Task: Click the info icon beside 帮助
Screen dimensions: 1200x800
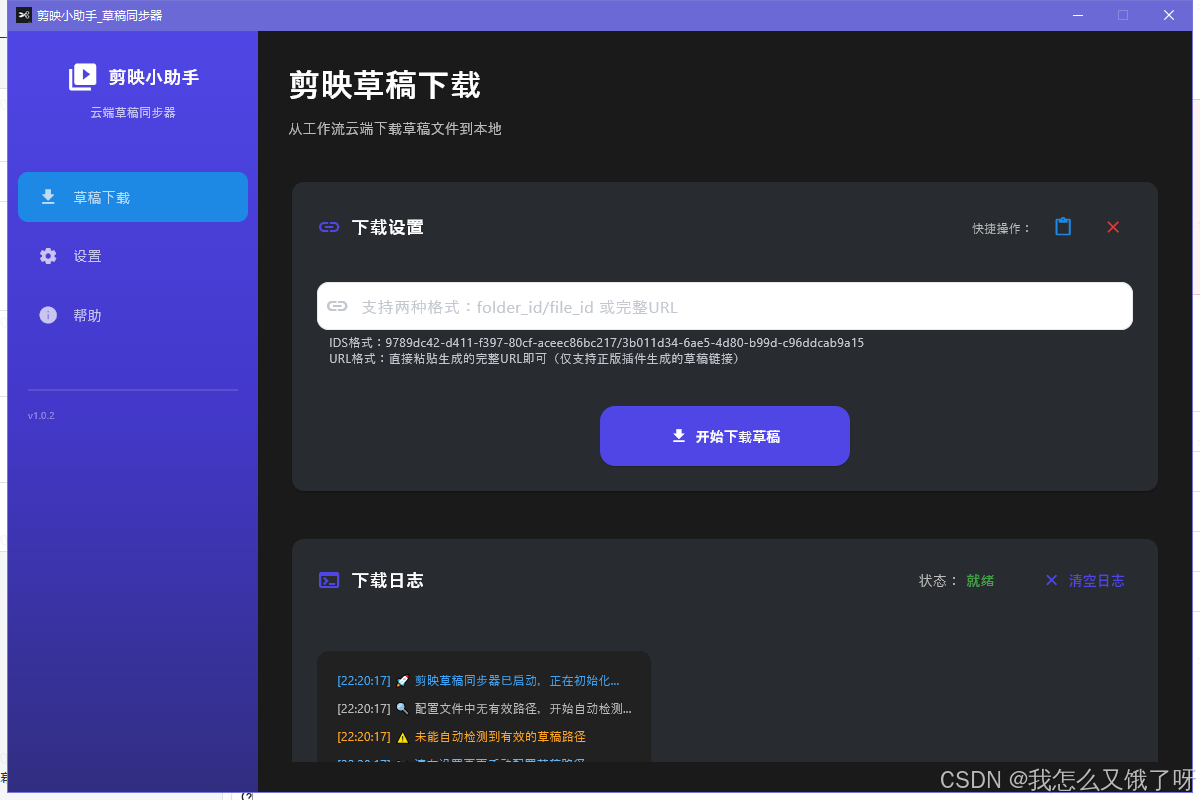Action: click(48, 315)
